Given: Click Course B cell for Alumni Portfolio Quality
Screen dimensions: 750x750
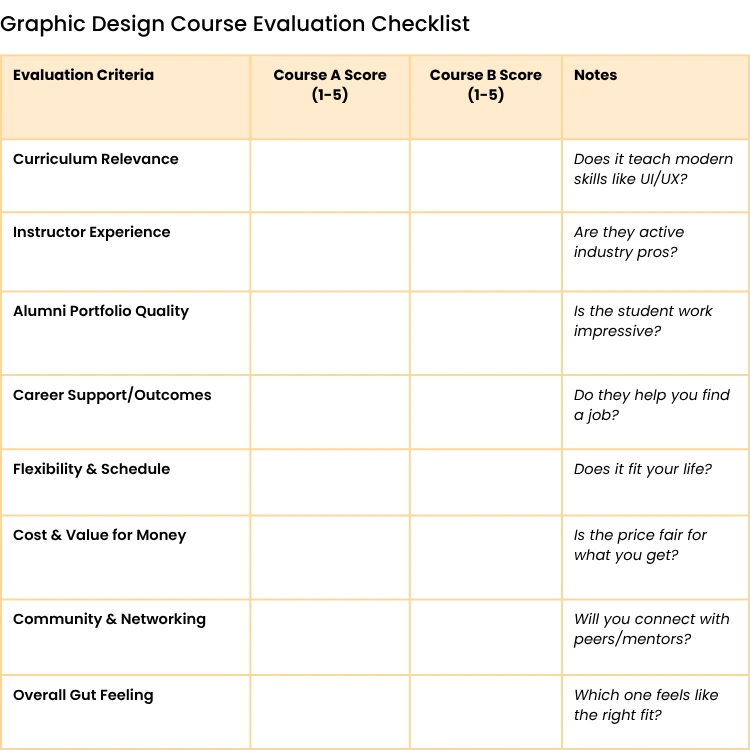Looking at the screenshot, I should (486, 332).
